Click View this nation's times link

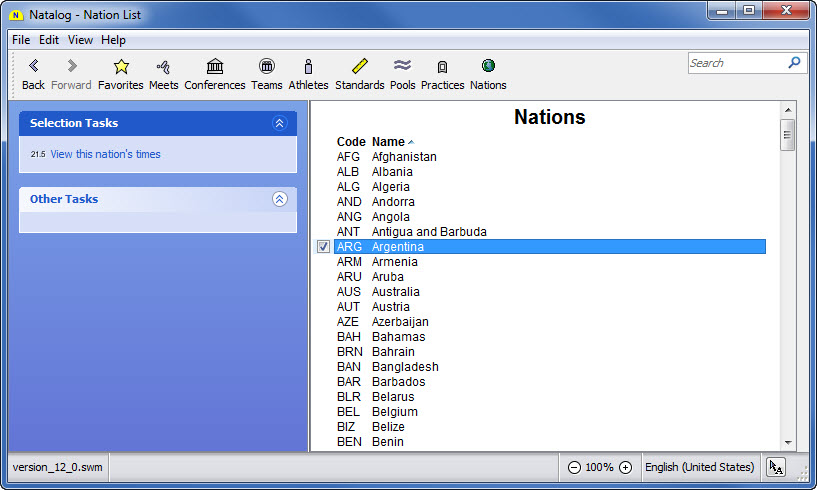tap(105, 154)
